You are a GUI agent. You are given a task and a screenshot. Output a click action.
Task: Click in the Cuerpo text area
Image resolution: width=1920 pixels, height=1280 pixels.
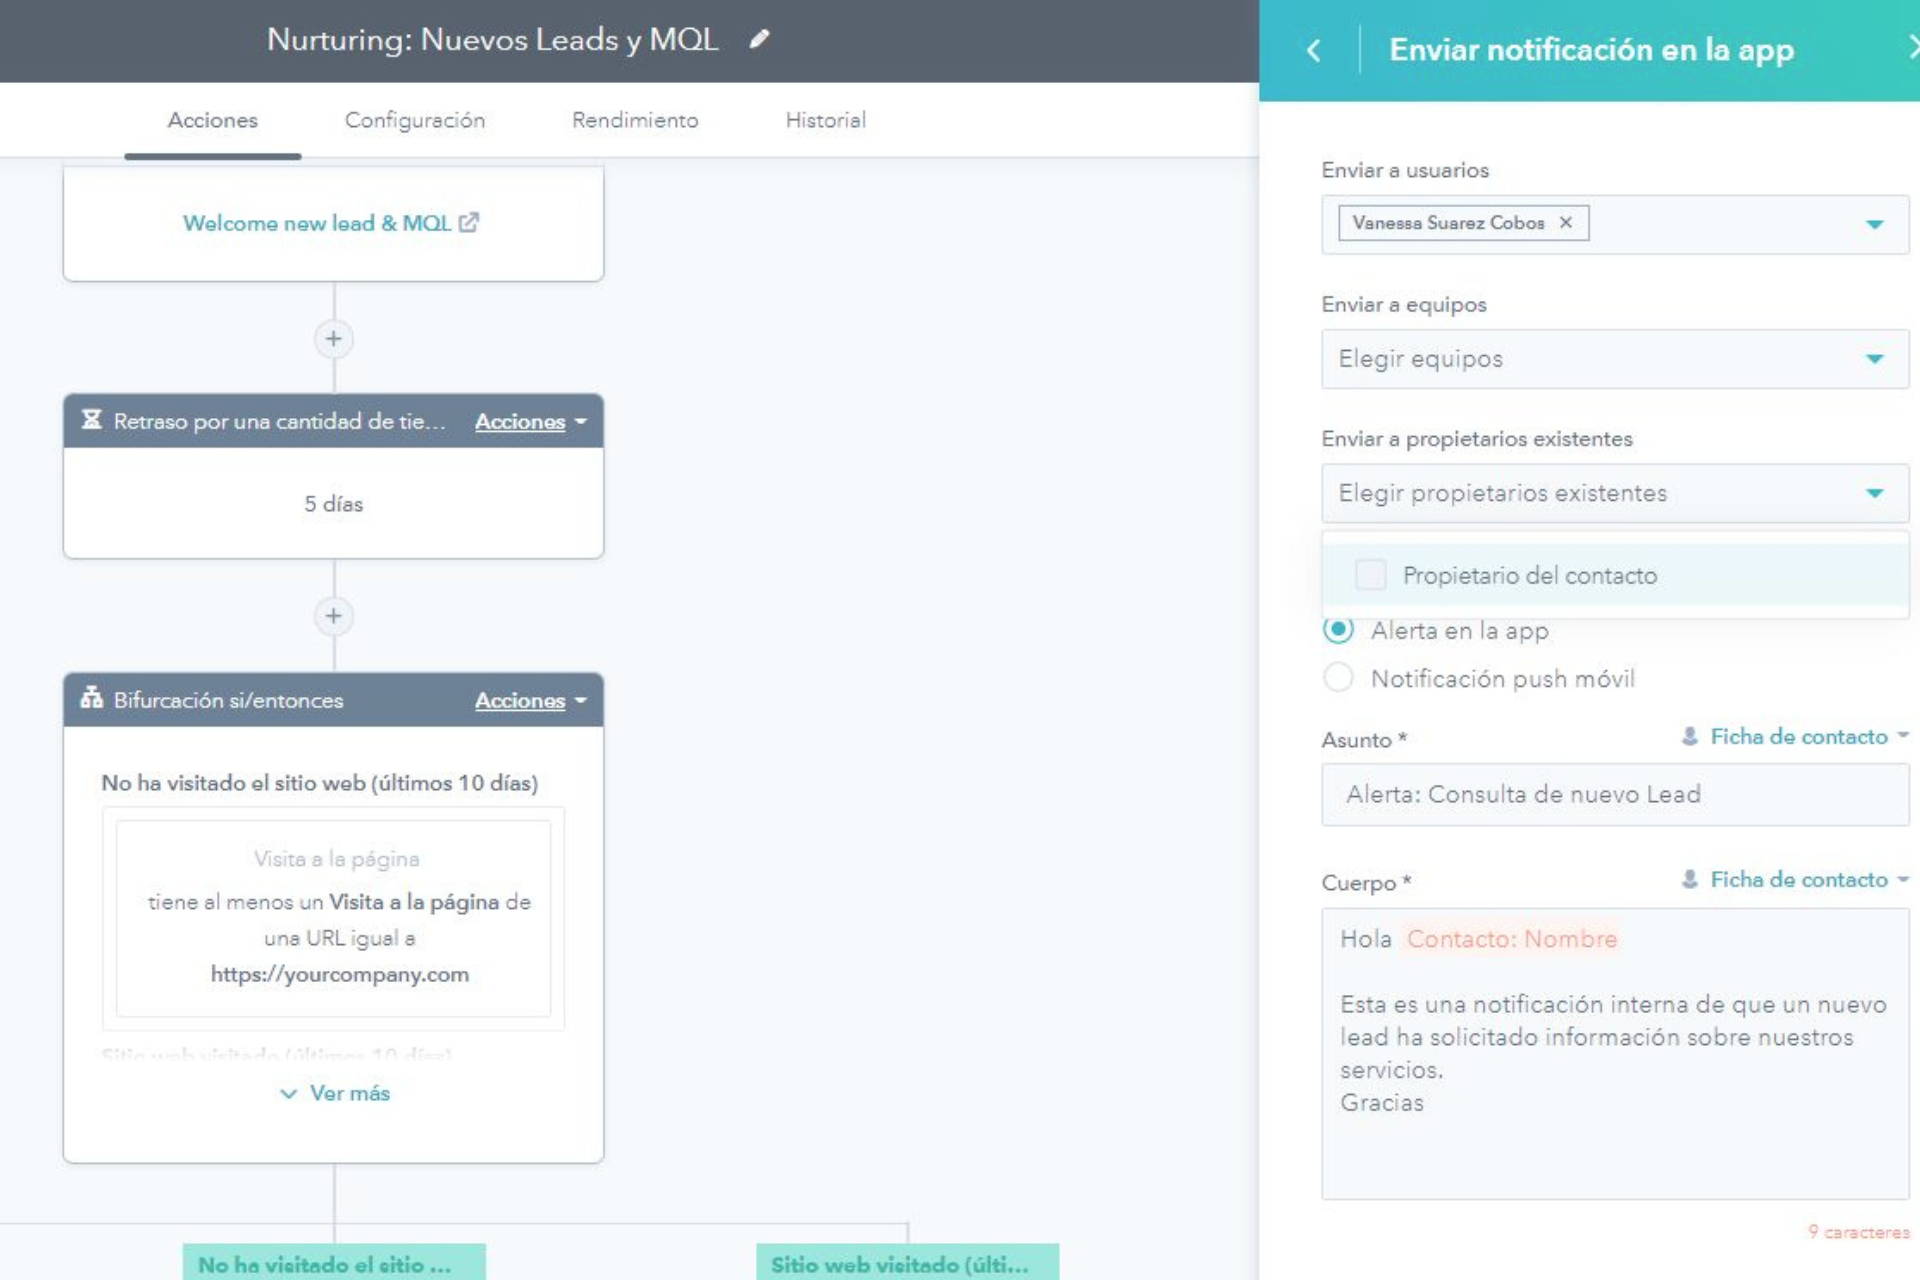tap(1615, 1053)
